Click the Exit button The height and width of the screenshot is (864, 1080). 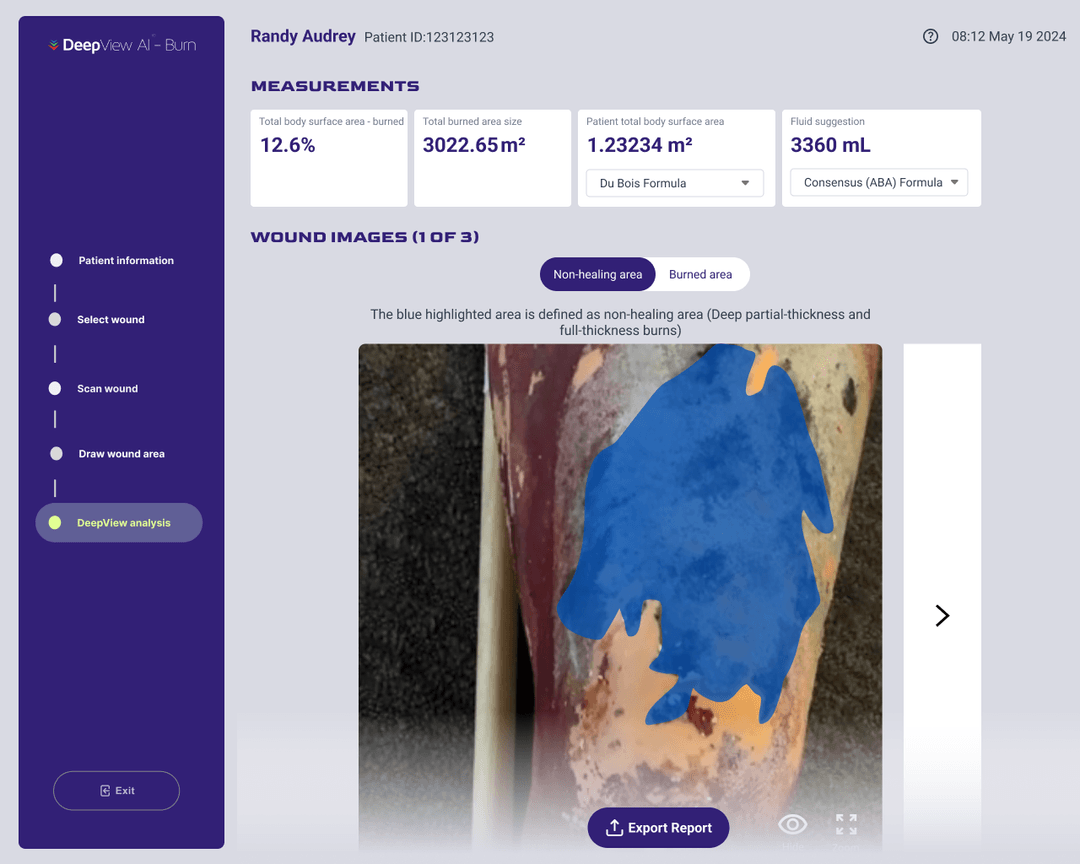pos(116,790)
